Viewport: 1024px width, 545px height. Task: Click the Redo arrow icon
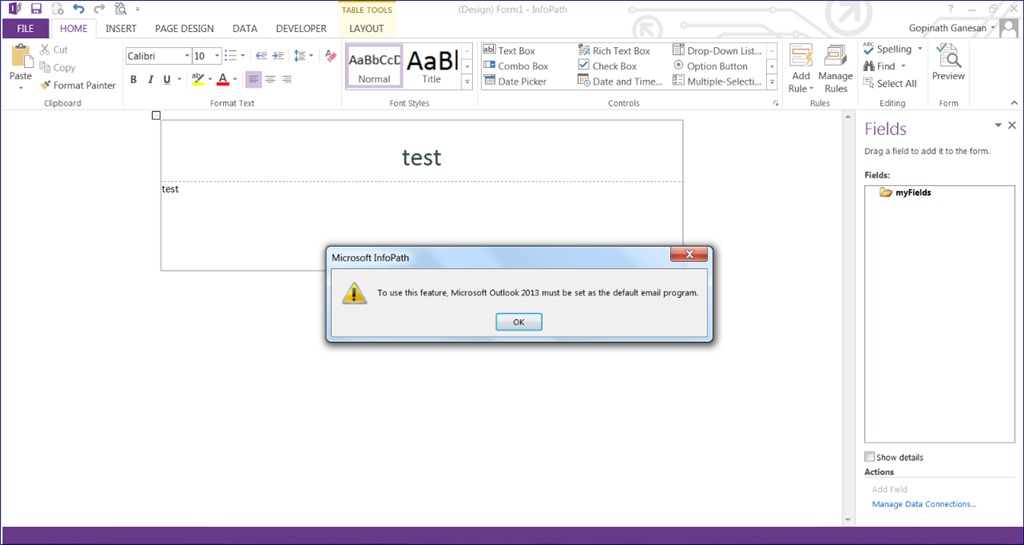[99, 9]
